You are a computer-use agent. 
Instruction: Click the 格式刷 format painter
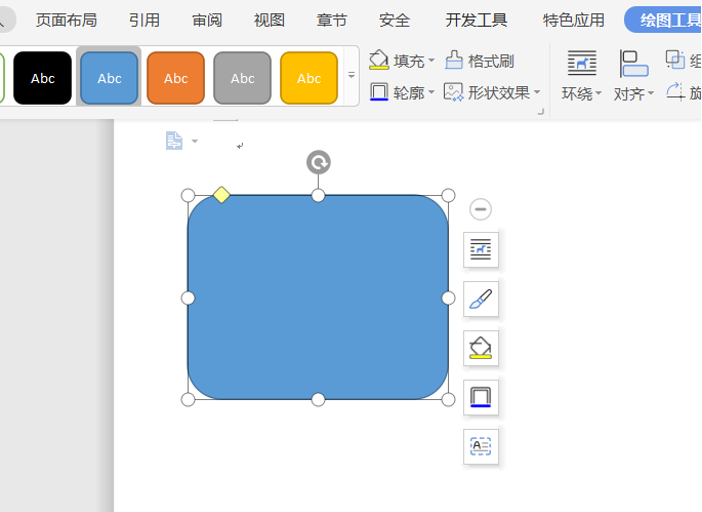coord(479,60)
